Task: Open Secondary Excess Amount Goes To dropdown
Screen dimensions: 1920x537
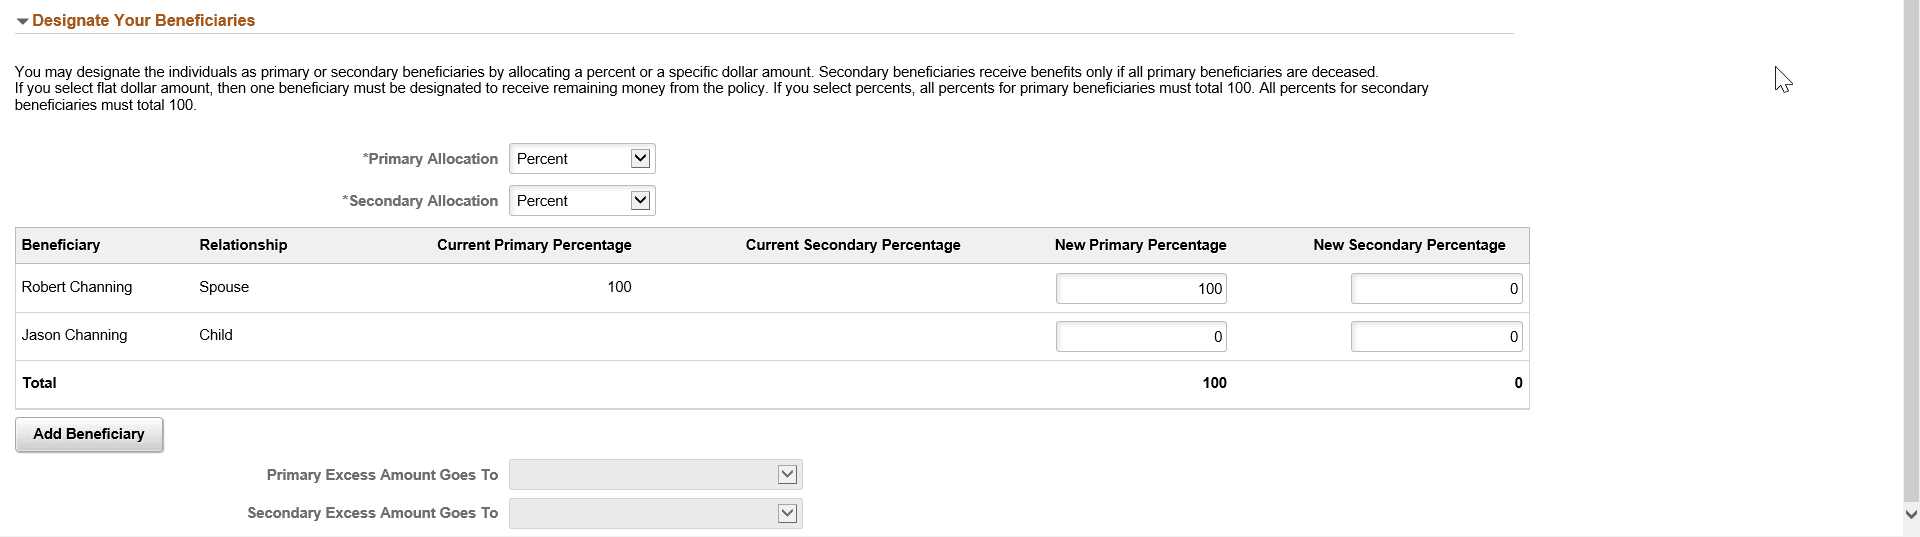Action: pyautogui.click(x=656, y=514)
